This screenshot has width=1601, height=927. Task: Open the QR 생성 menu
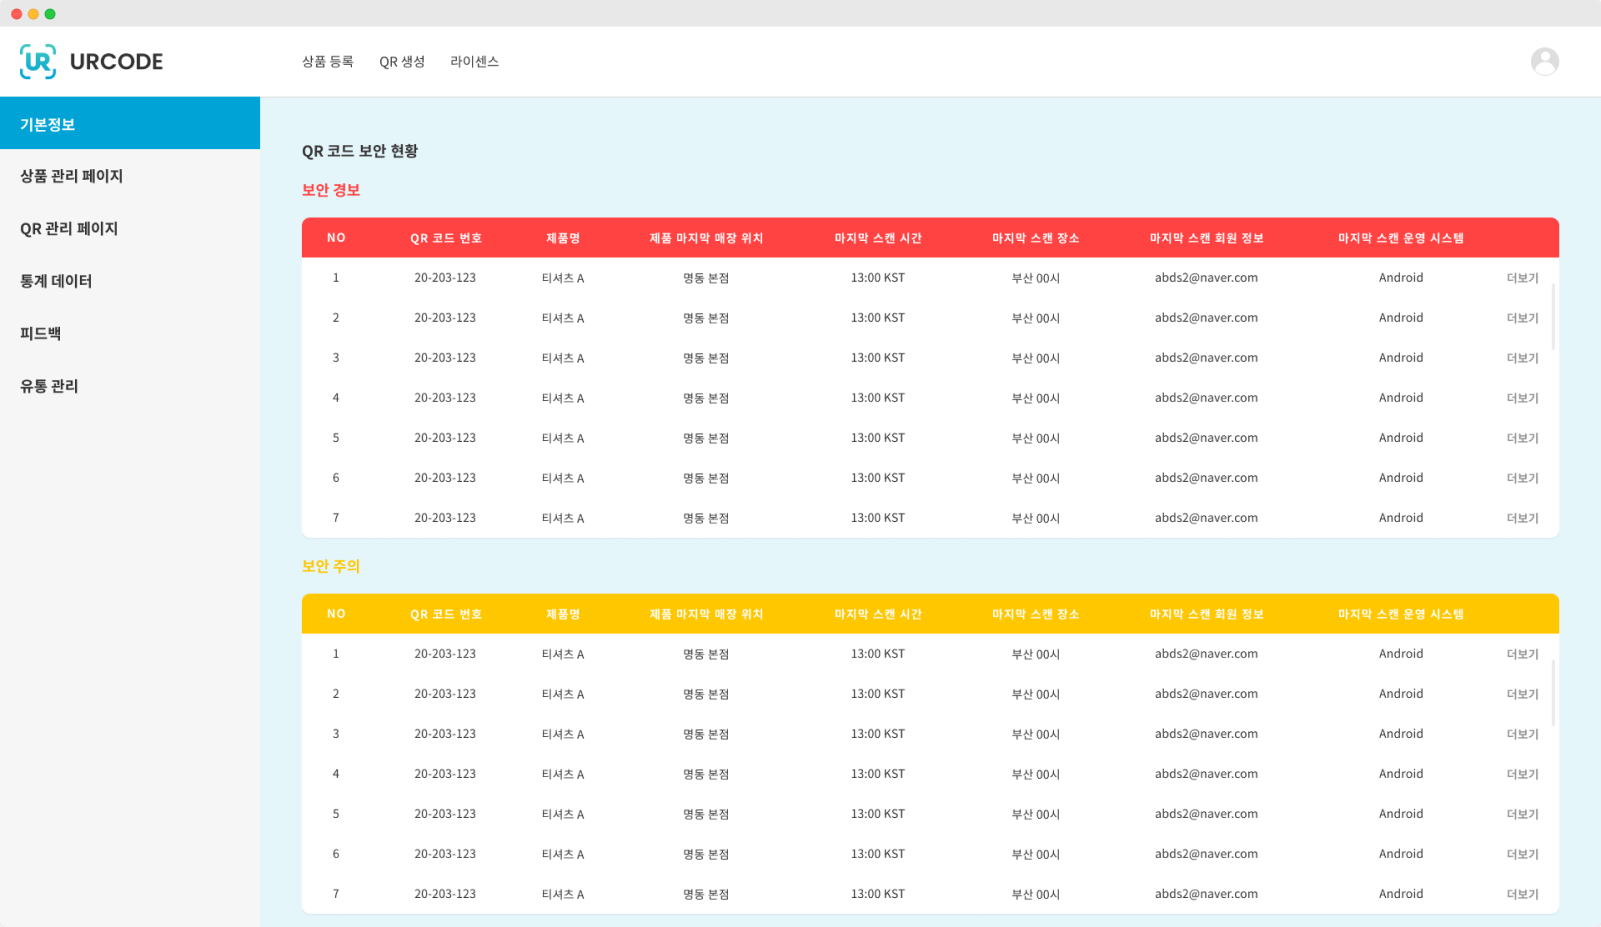click(402, 62)
